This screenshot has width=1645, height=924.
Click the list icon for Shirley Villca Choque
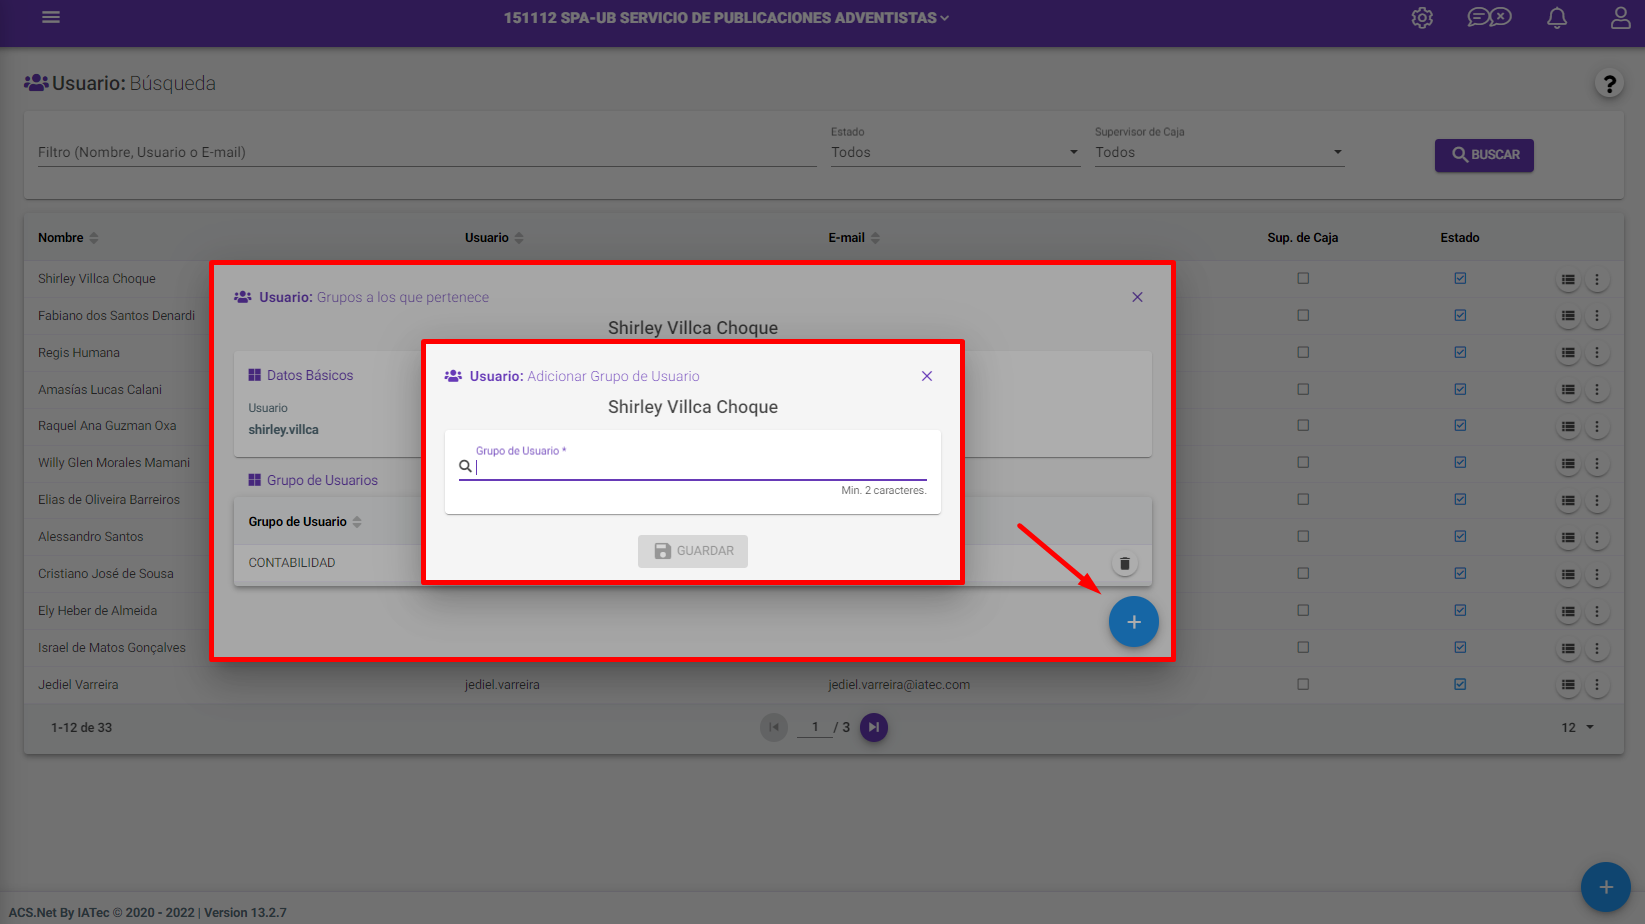(x=1568, y=280)
